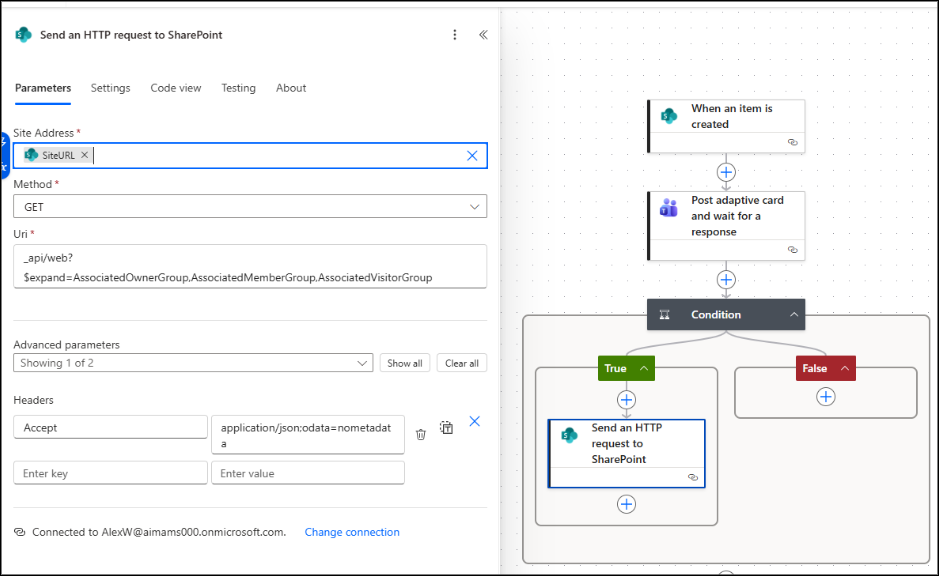Delete the Accept header row
939x576 pixels.
(421, 433)
